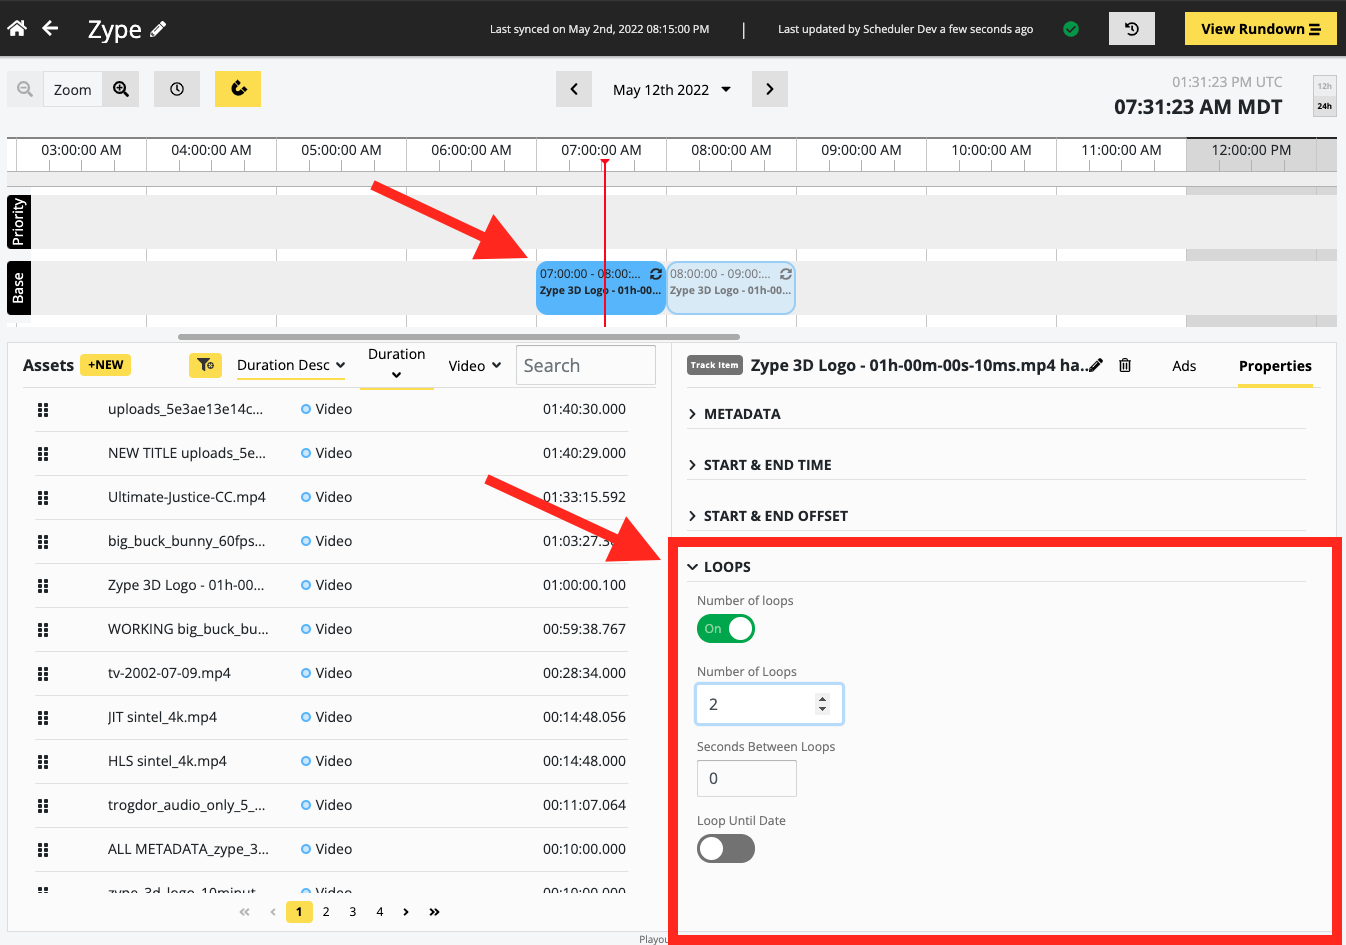Viewport: 1346px width, 945px height.
Task: Grab drag handle for Zype 3D Logo asset
Action: [x=43, y=586]
